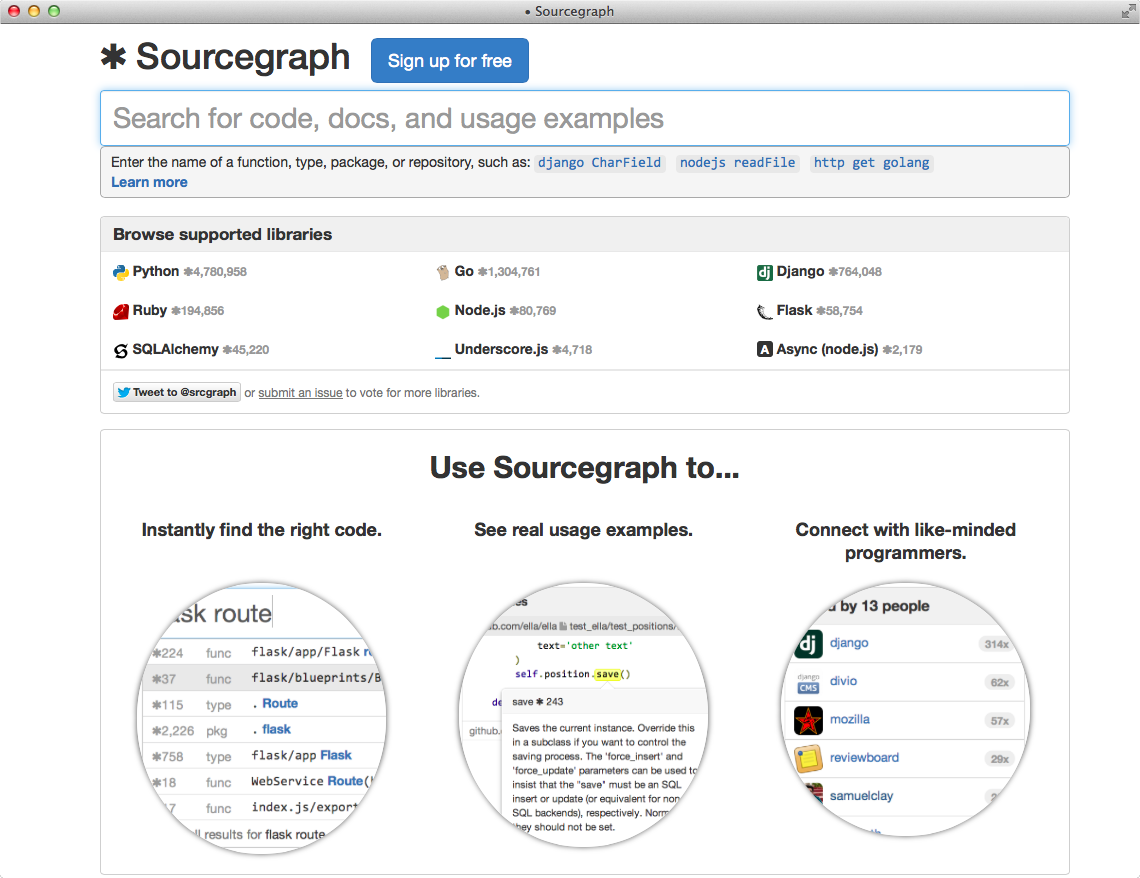Click the highlighted save() in code example
Screen dimensions: 1140x878
(x=607, y=674)
